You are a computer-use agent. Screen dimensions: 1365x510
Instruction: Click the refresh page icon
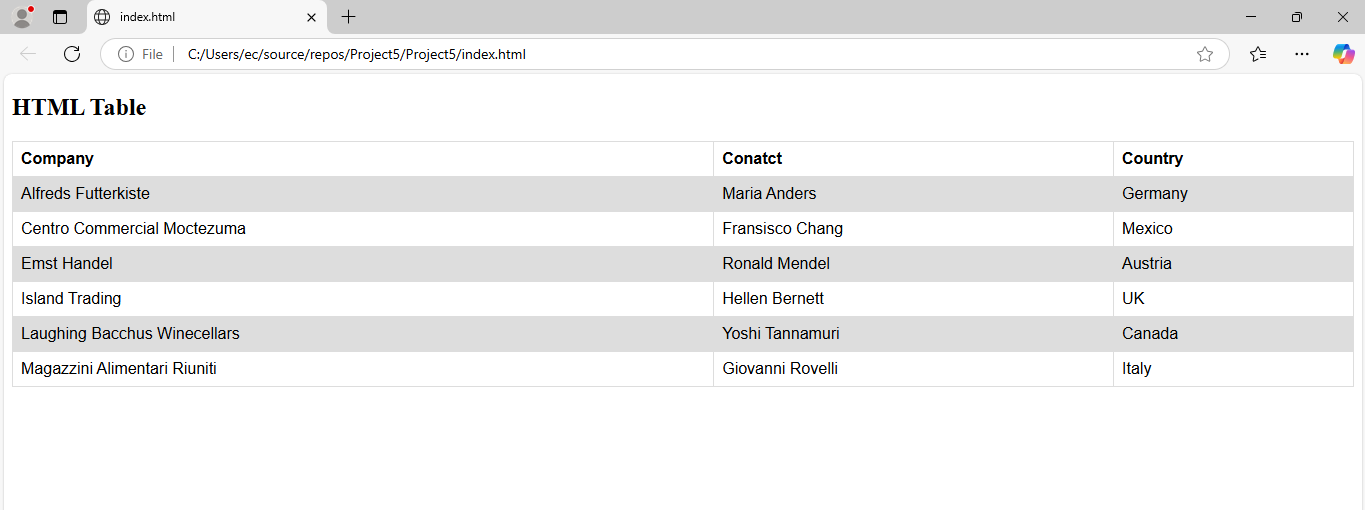point(72,54)
